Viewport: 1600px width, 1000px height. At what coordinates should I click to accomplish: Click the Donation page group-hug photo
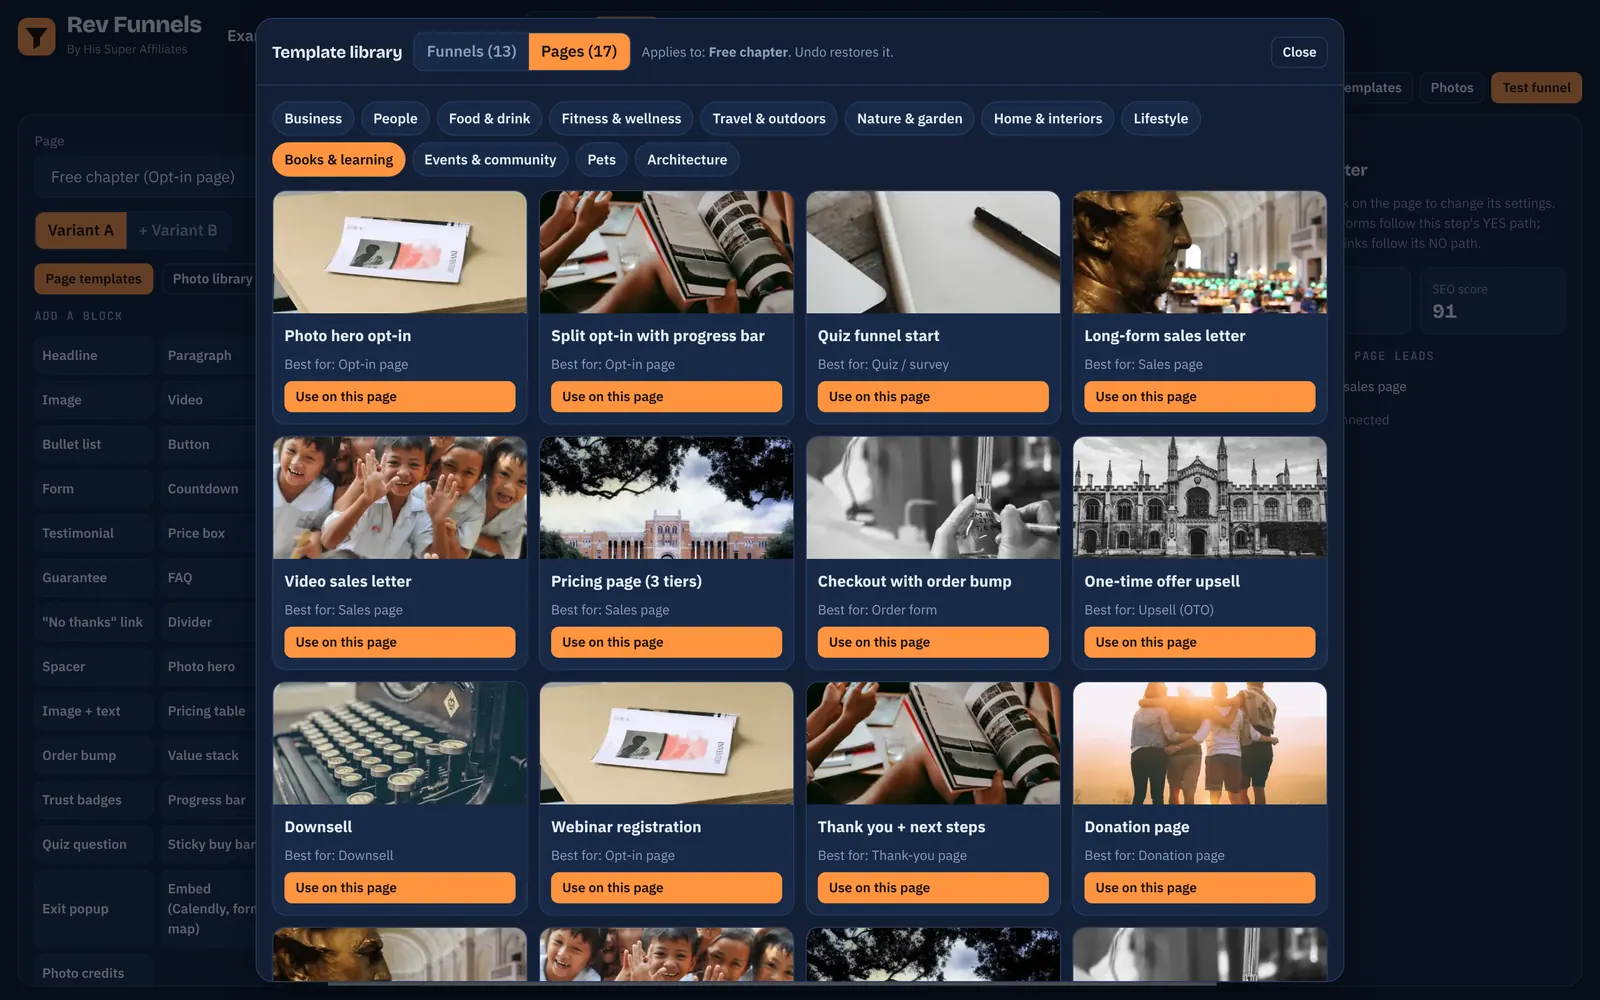(x=1200, y=743)
